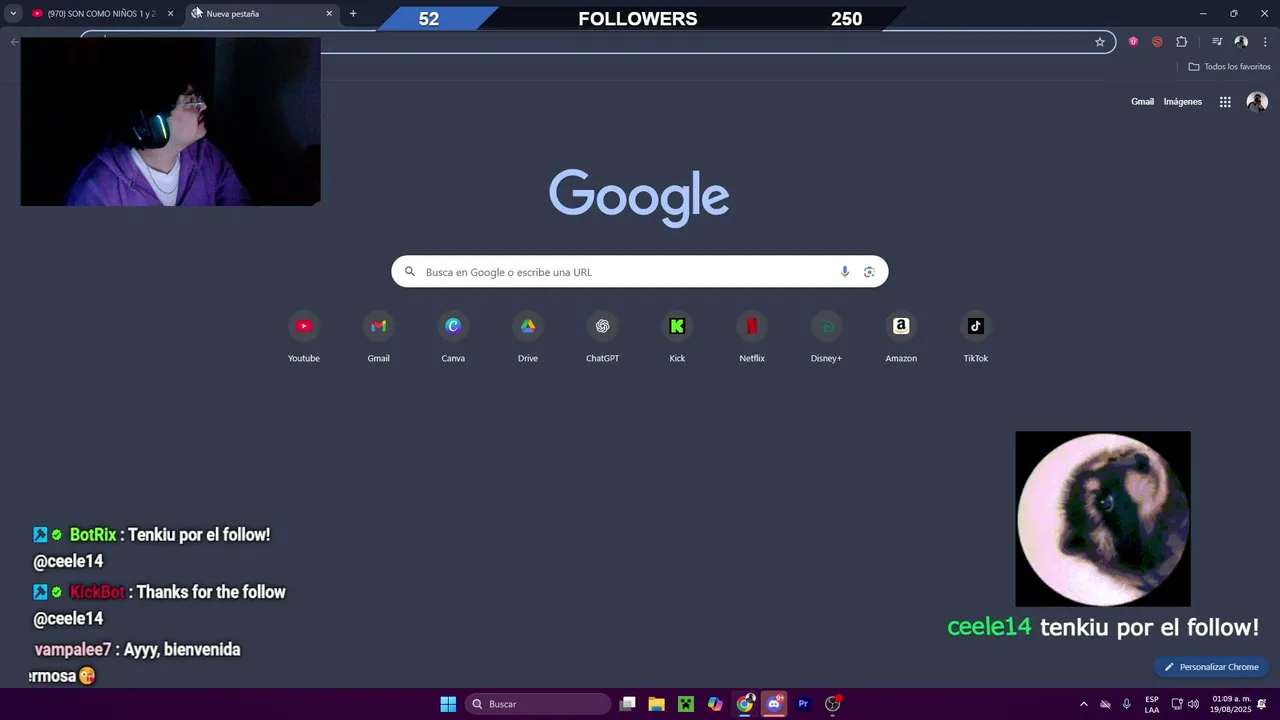
Task: Open the Gmail shortcut tile
Action: (x=378, y=337)
